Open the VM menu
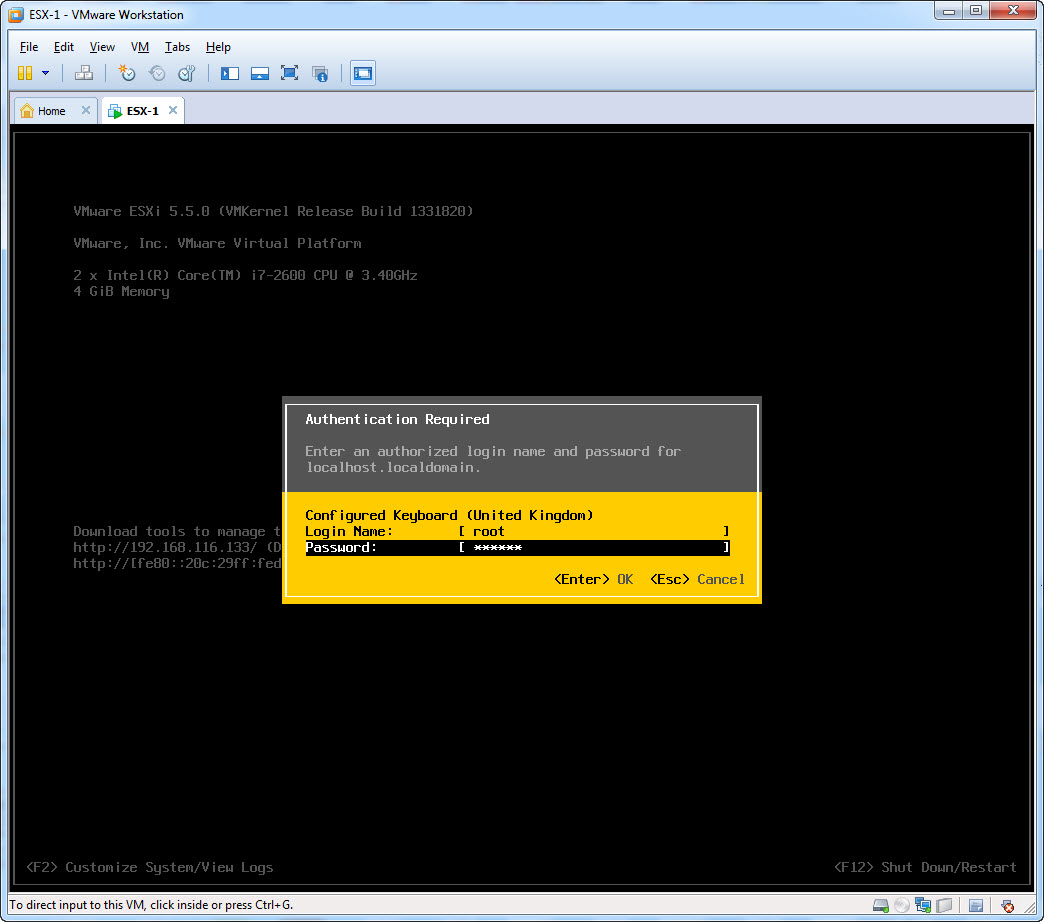1044x922 pixels. click(x=140, y=47)
